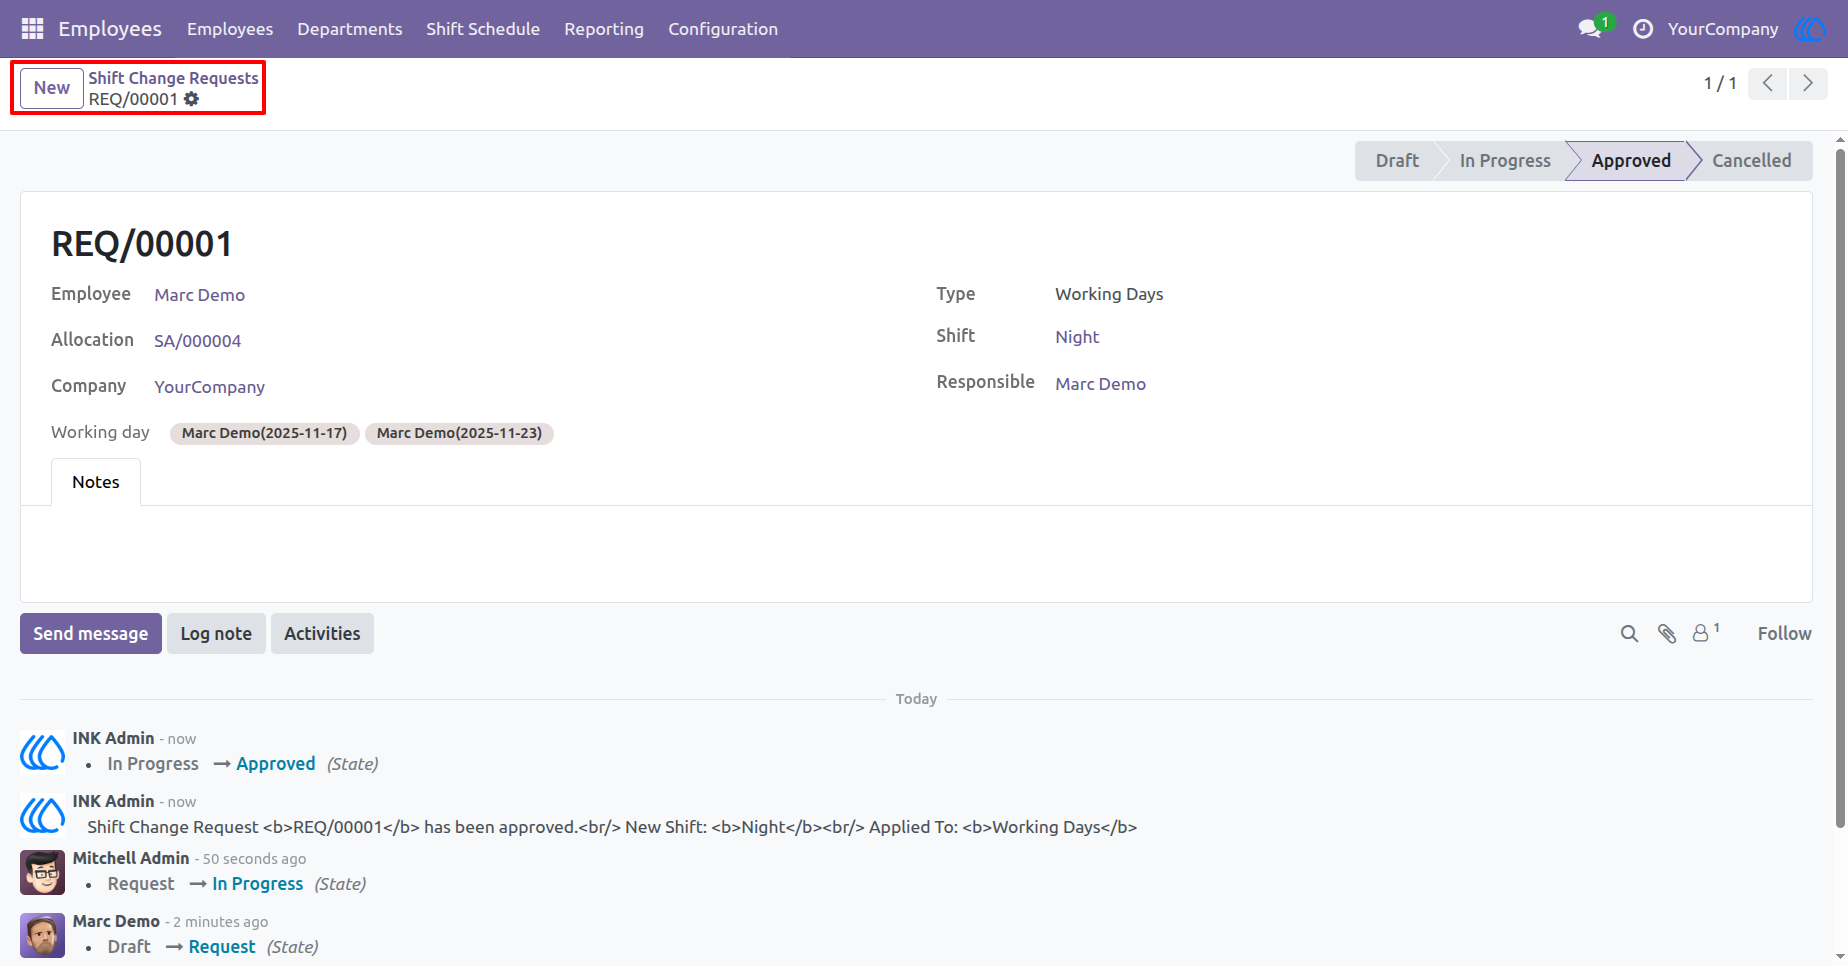Click the Working Days type value

[1109, 294]
